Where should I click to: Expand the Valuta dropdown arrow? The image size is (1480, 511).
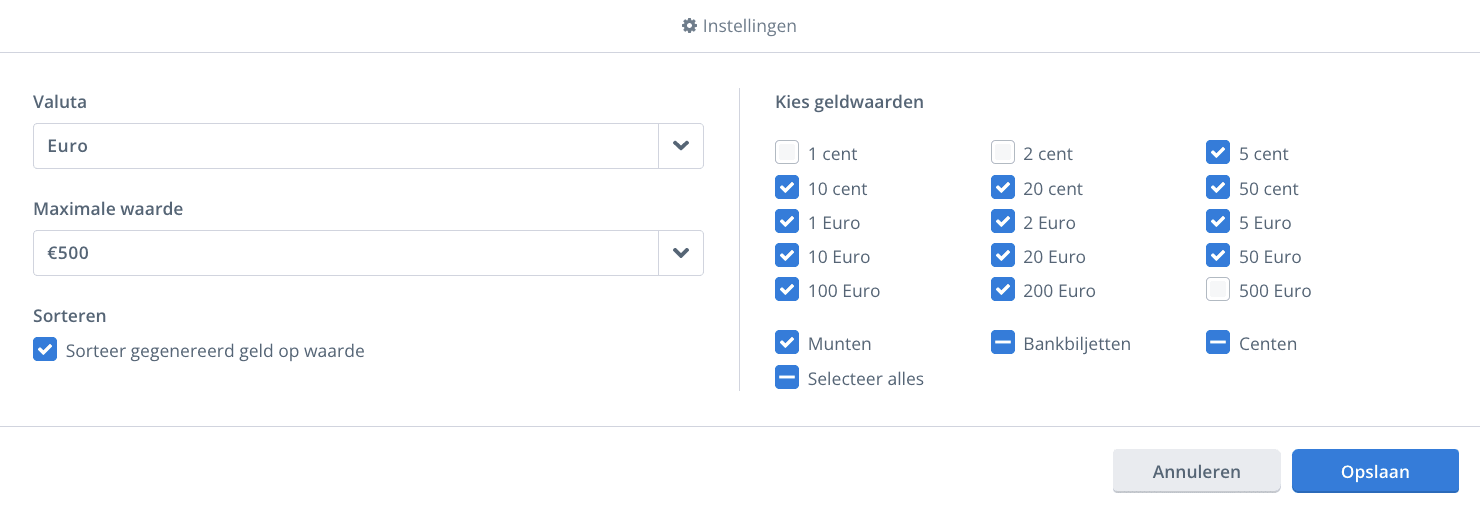tap(681, 146)
